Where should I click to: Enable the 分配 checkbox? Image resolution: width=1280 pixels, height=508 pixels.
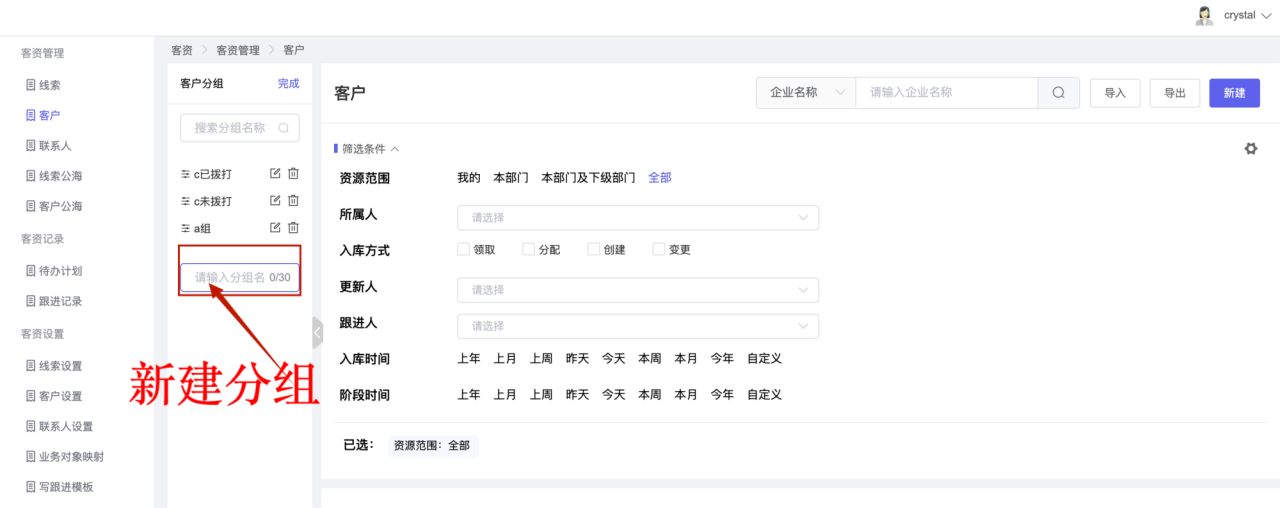(x=528, y=249)
